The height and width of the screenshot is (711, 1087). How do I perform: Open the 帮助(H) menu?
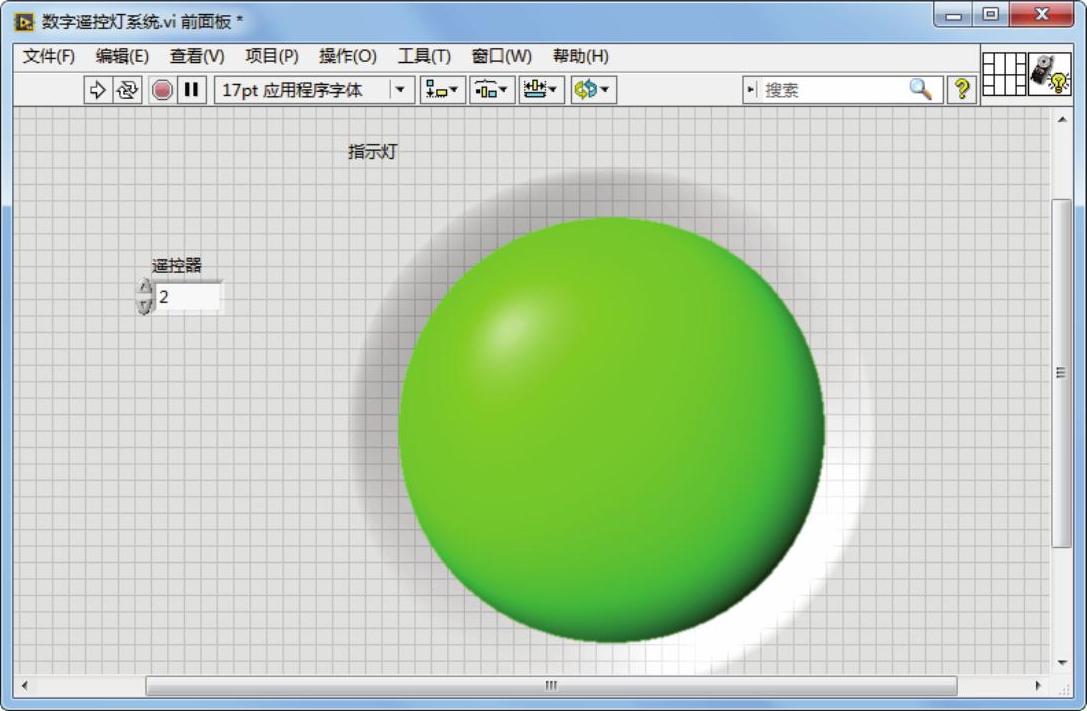coord(580,56)
